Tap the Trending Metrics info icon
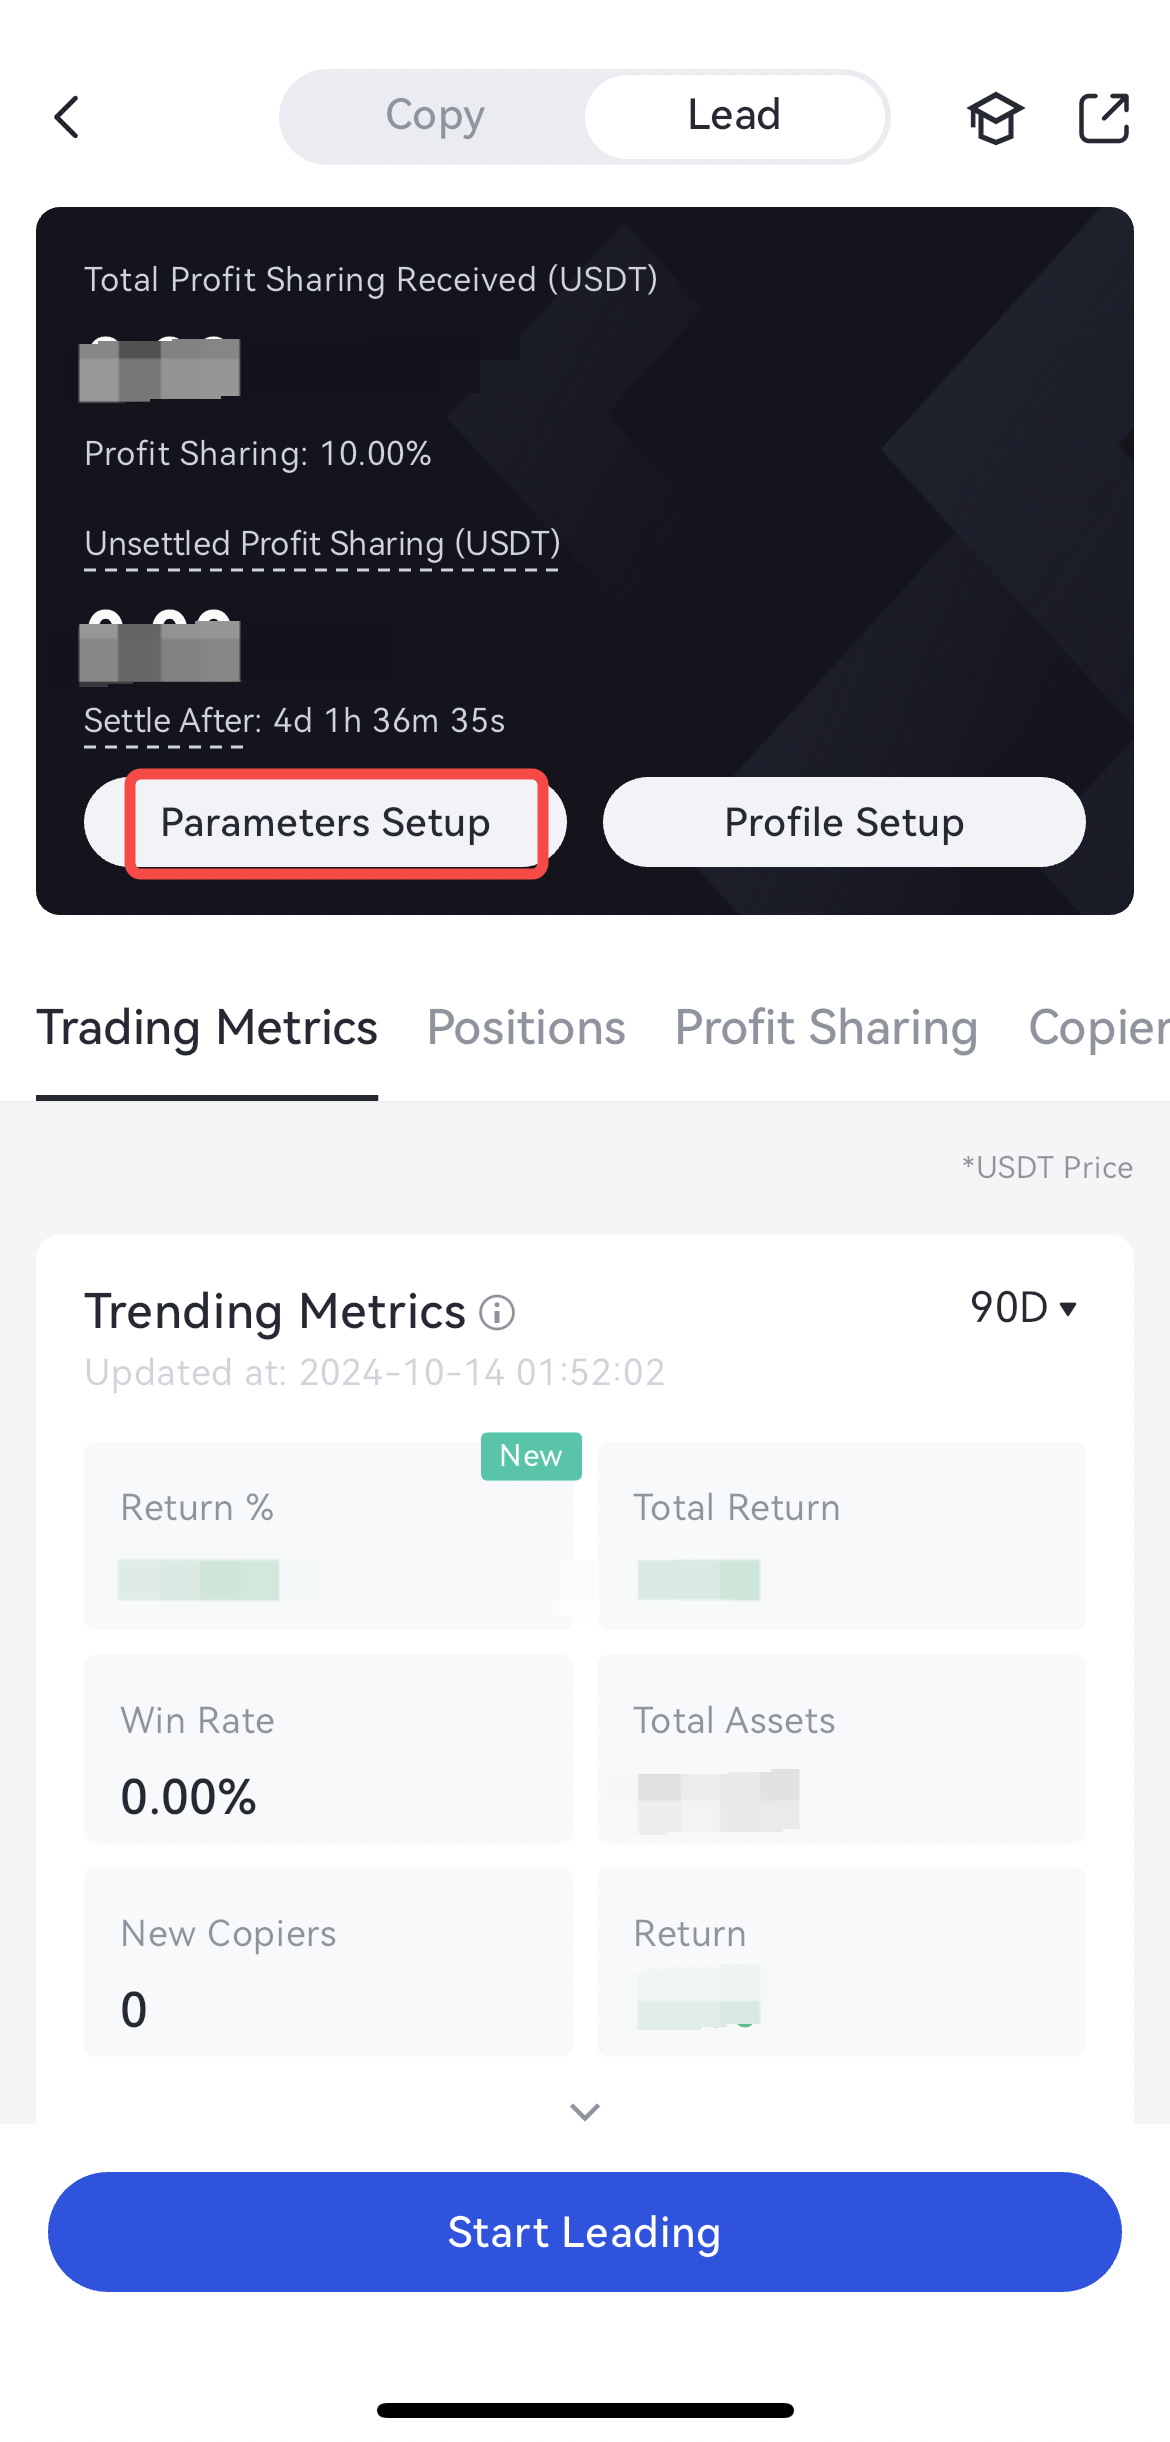 tap(497, 1312)
